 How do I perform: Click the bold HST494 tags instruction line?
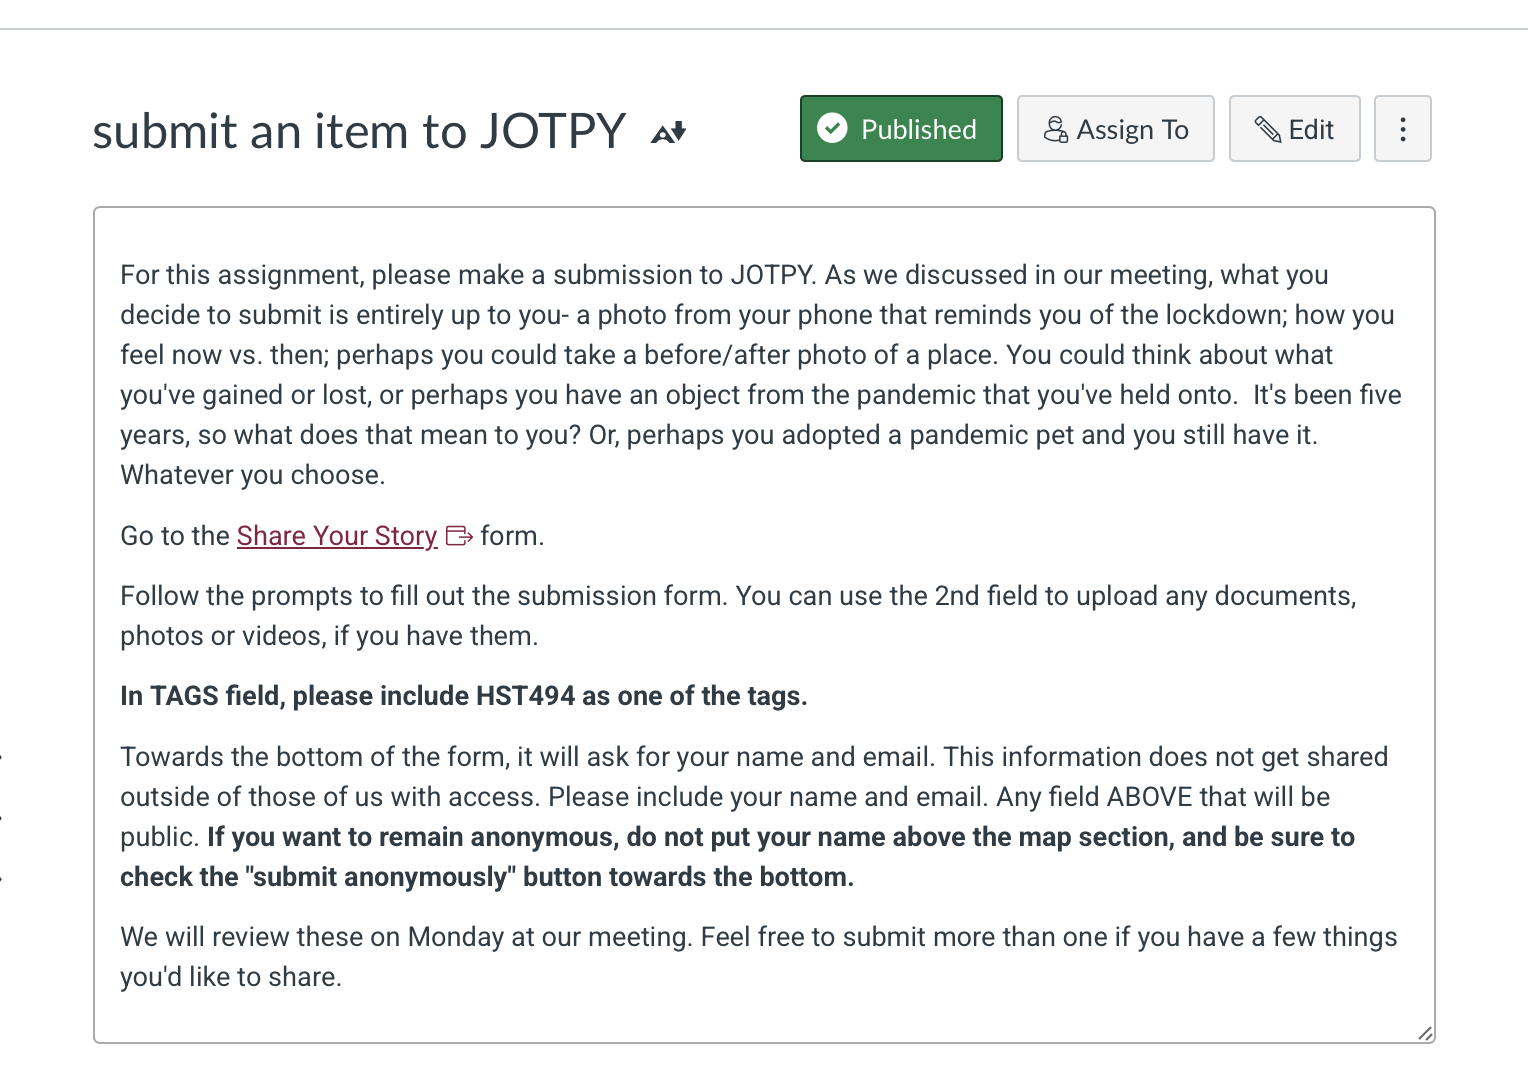coord(463,696)
